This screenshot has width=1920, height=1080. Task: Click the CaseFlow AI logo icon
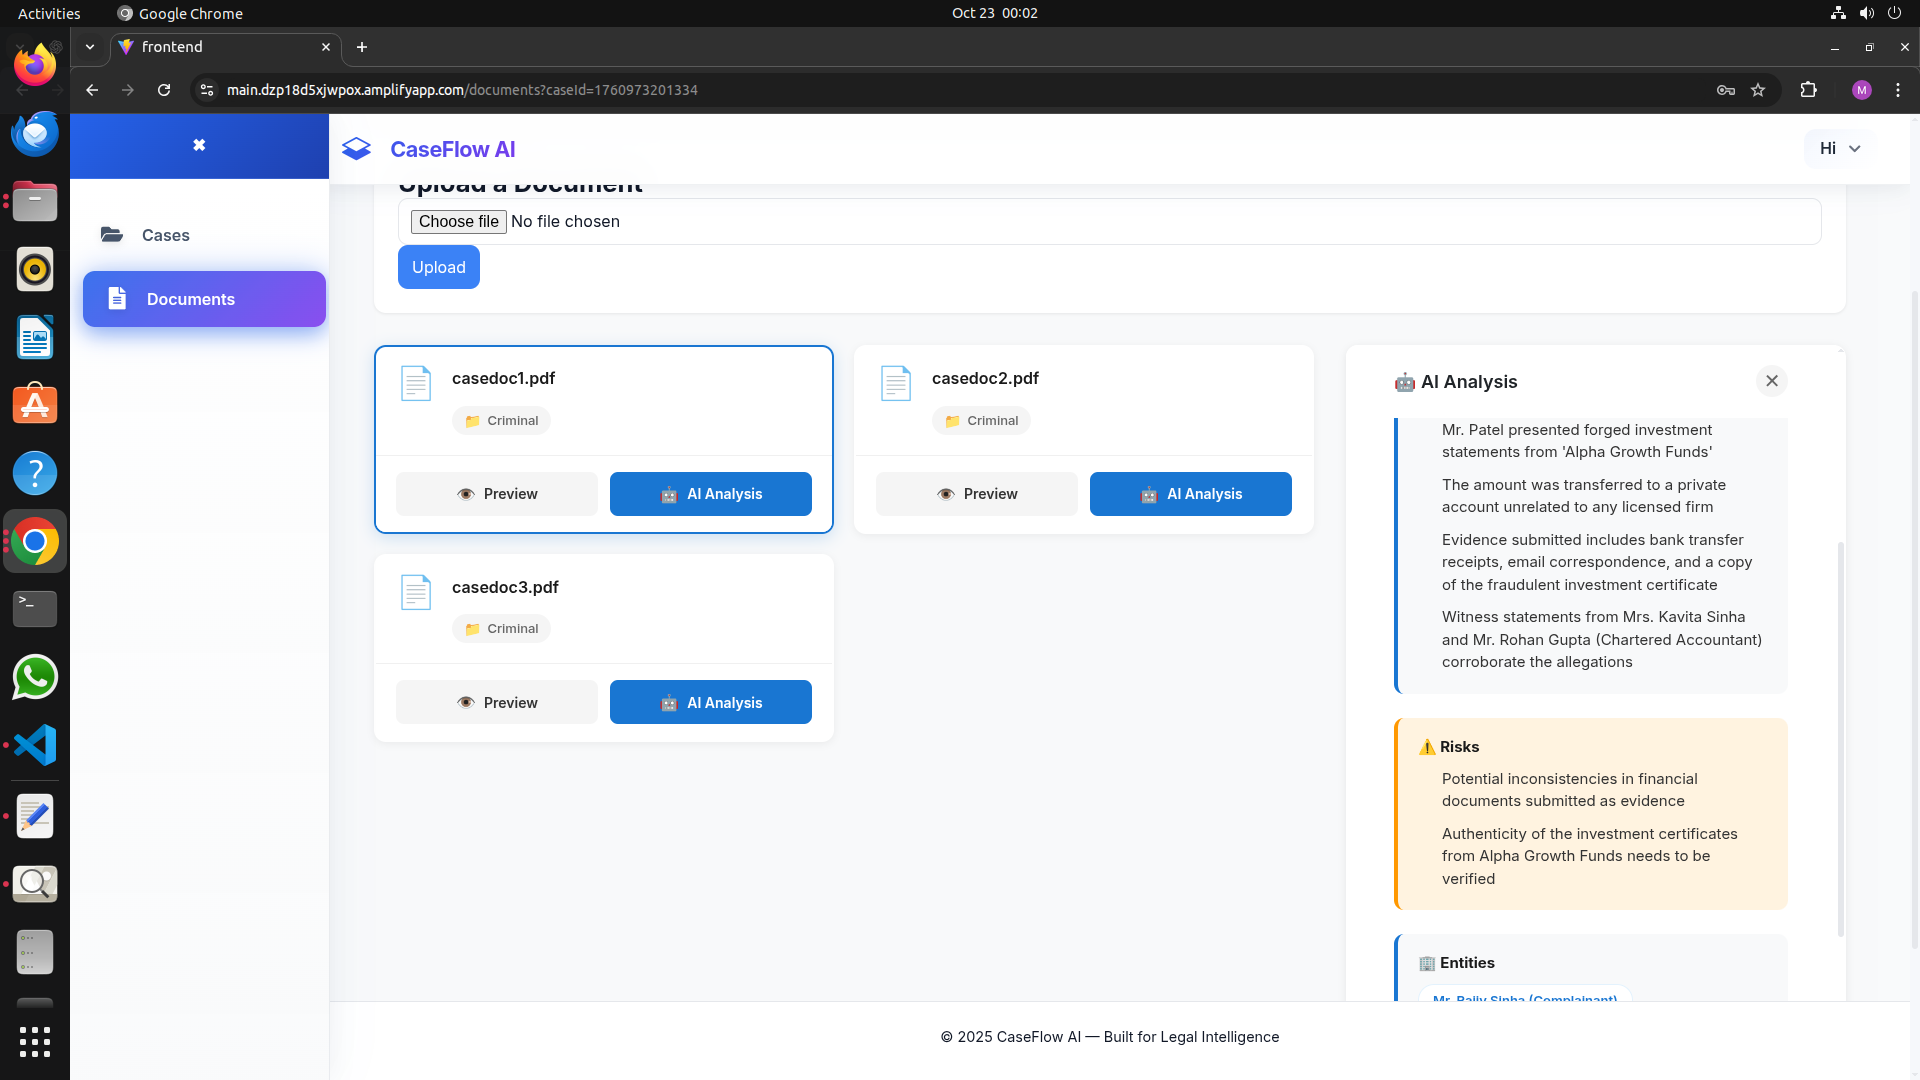(x=356, y=149)
